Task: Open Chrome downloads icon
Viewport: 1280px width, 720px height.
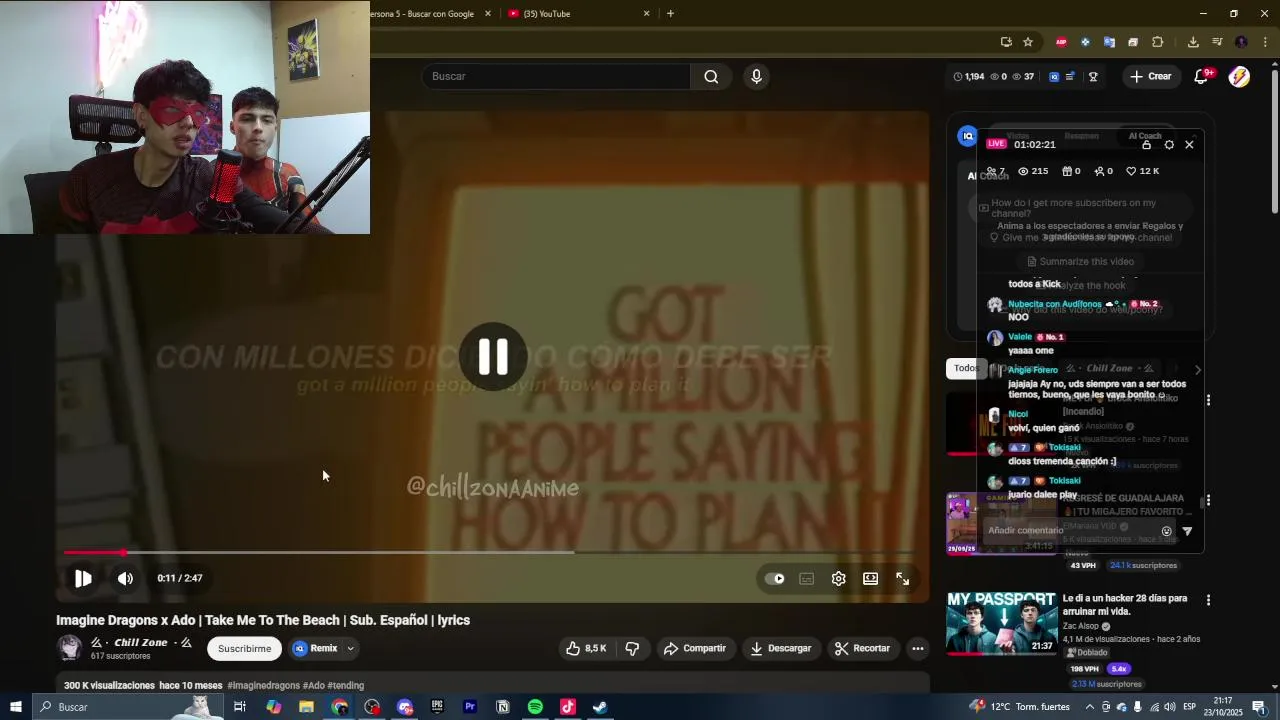Action: point(1193,42)
